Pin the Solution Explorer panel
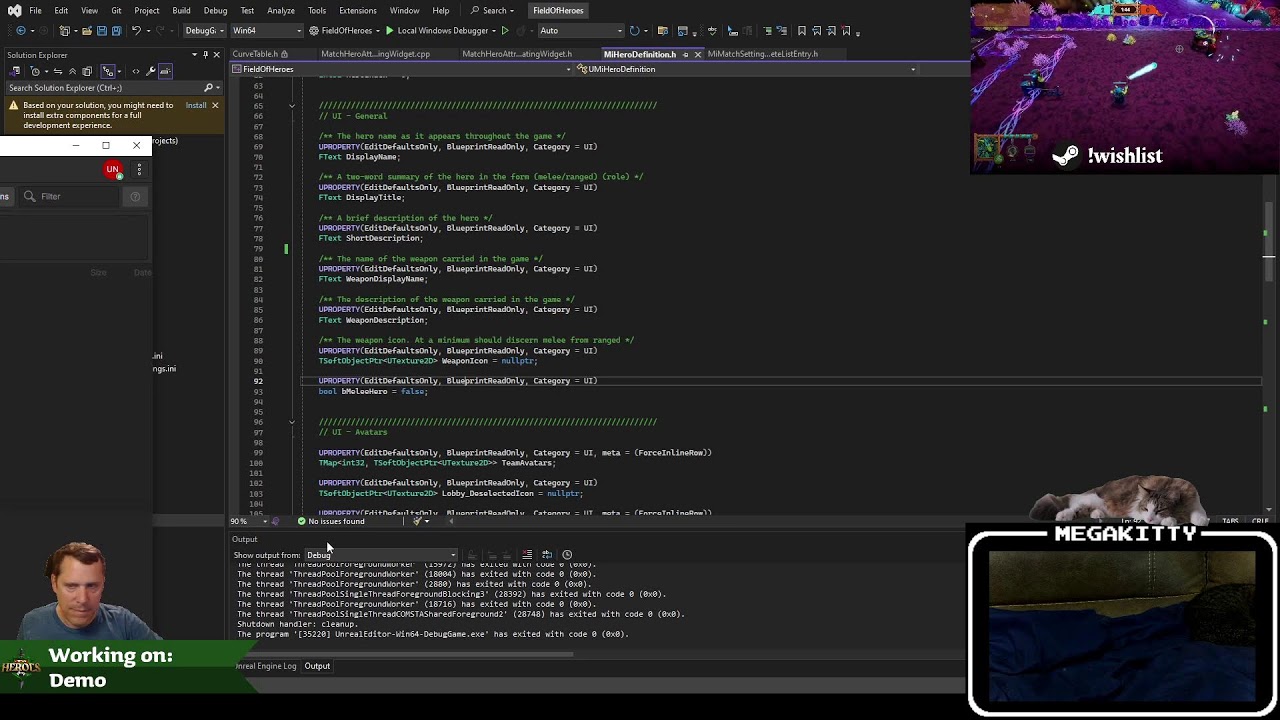The image size is (1280, 720). tap(205, 55)
